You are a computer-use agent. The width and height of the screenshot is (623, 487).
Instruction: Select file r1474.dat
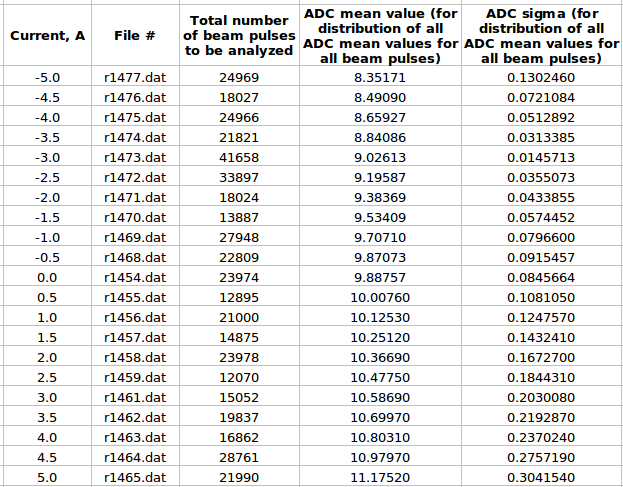click(135, 137)
